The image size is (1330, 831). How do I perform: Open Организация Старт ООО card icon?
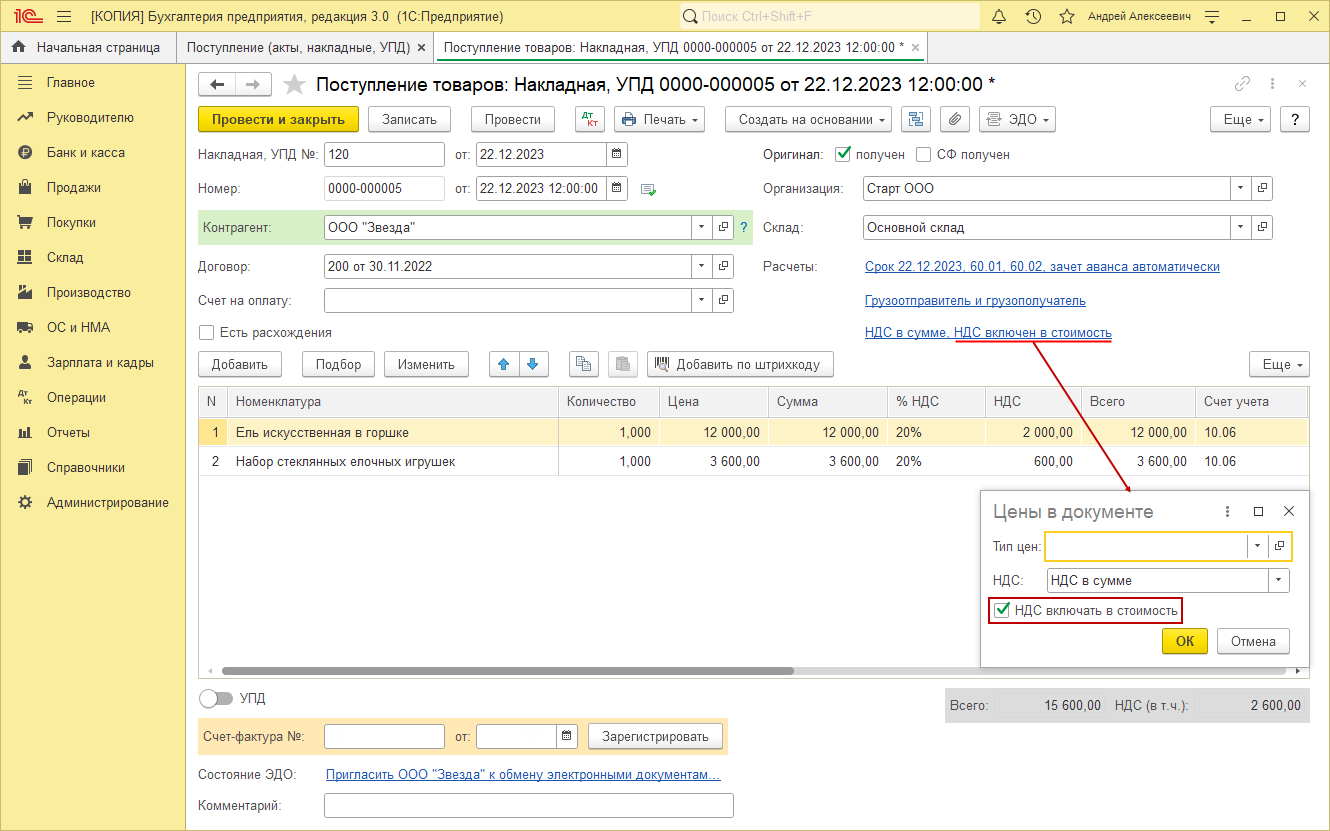(x=1263, y=188)
